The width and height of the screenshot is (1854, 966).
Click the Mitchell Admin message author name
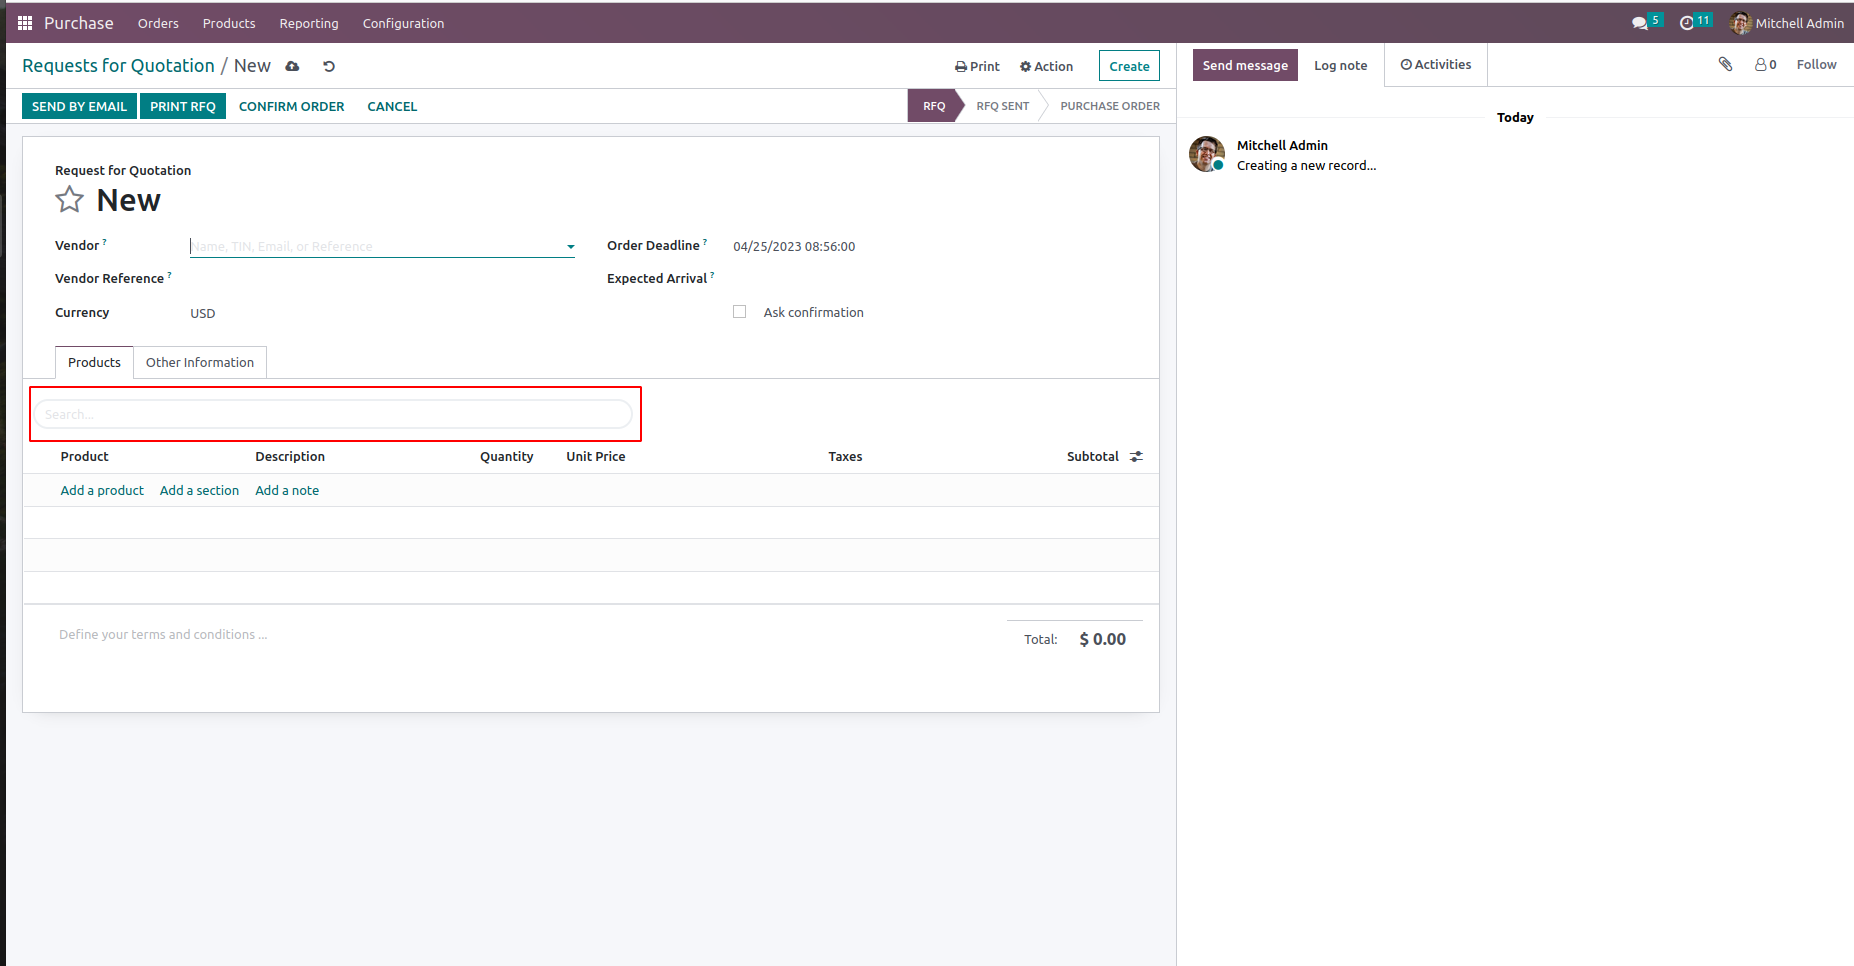[1282, 145]
